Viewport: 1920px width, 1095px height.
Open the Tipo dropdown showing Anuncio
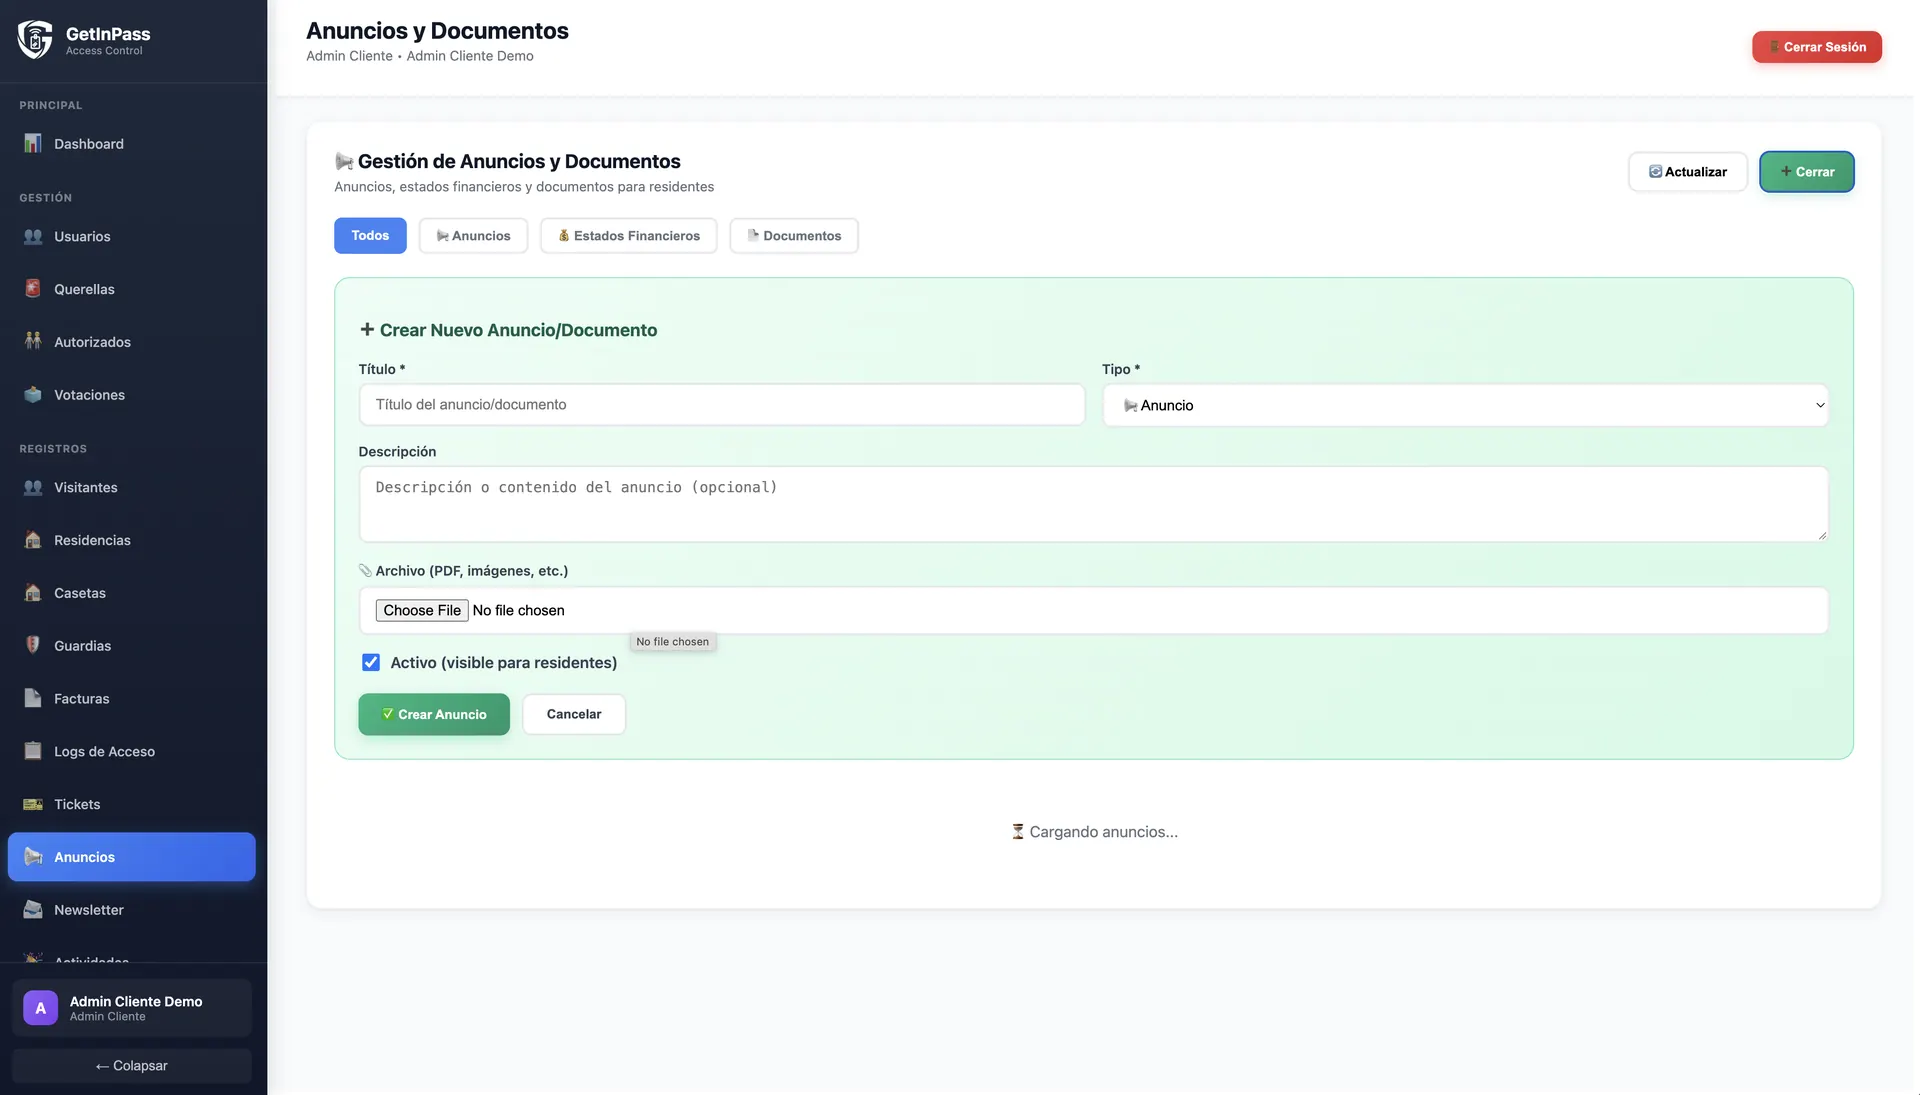1465,405
